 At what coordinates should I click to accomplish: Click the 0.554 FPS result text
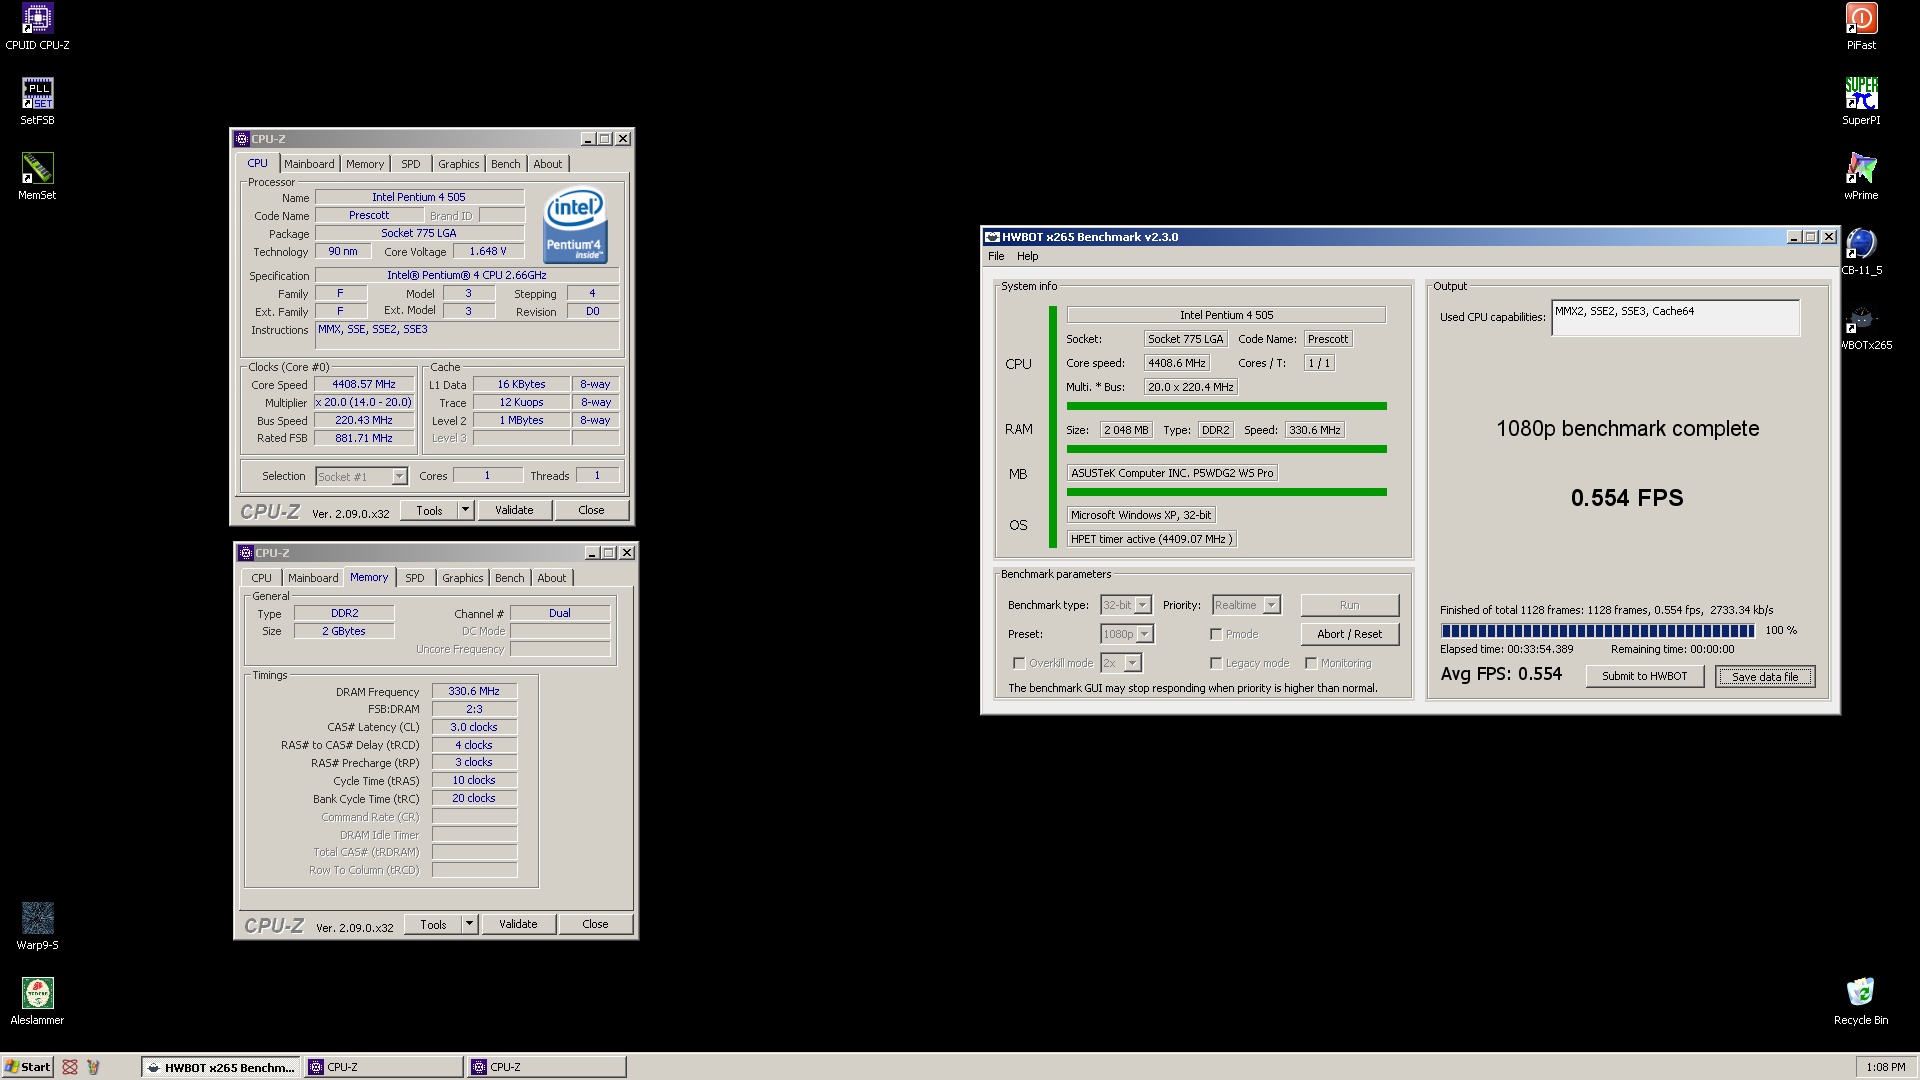pyautogui.click(x=1627, y=498)
